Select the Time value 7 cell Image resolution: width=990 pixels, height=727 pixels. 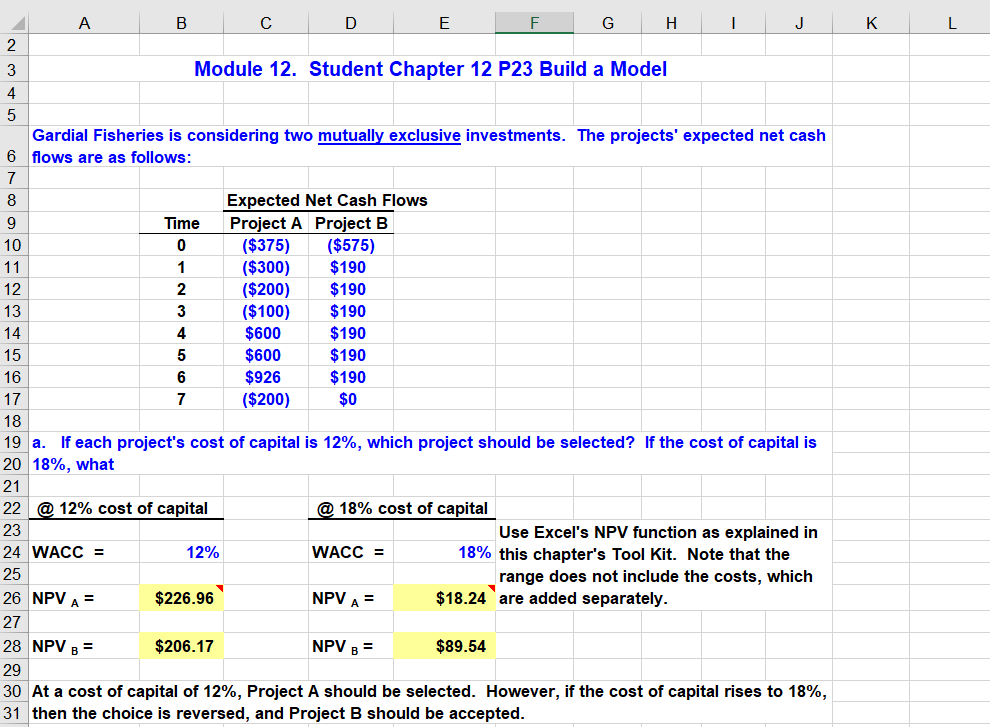(x=181, y=399)
